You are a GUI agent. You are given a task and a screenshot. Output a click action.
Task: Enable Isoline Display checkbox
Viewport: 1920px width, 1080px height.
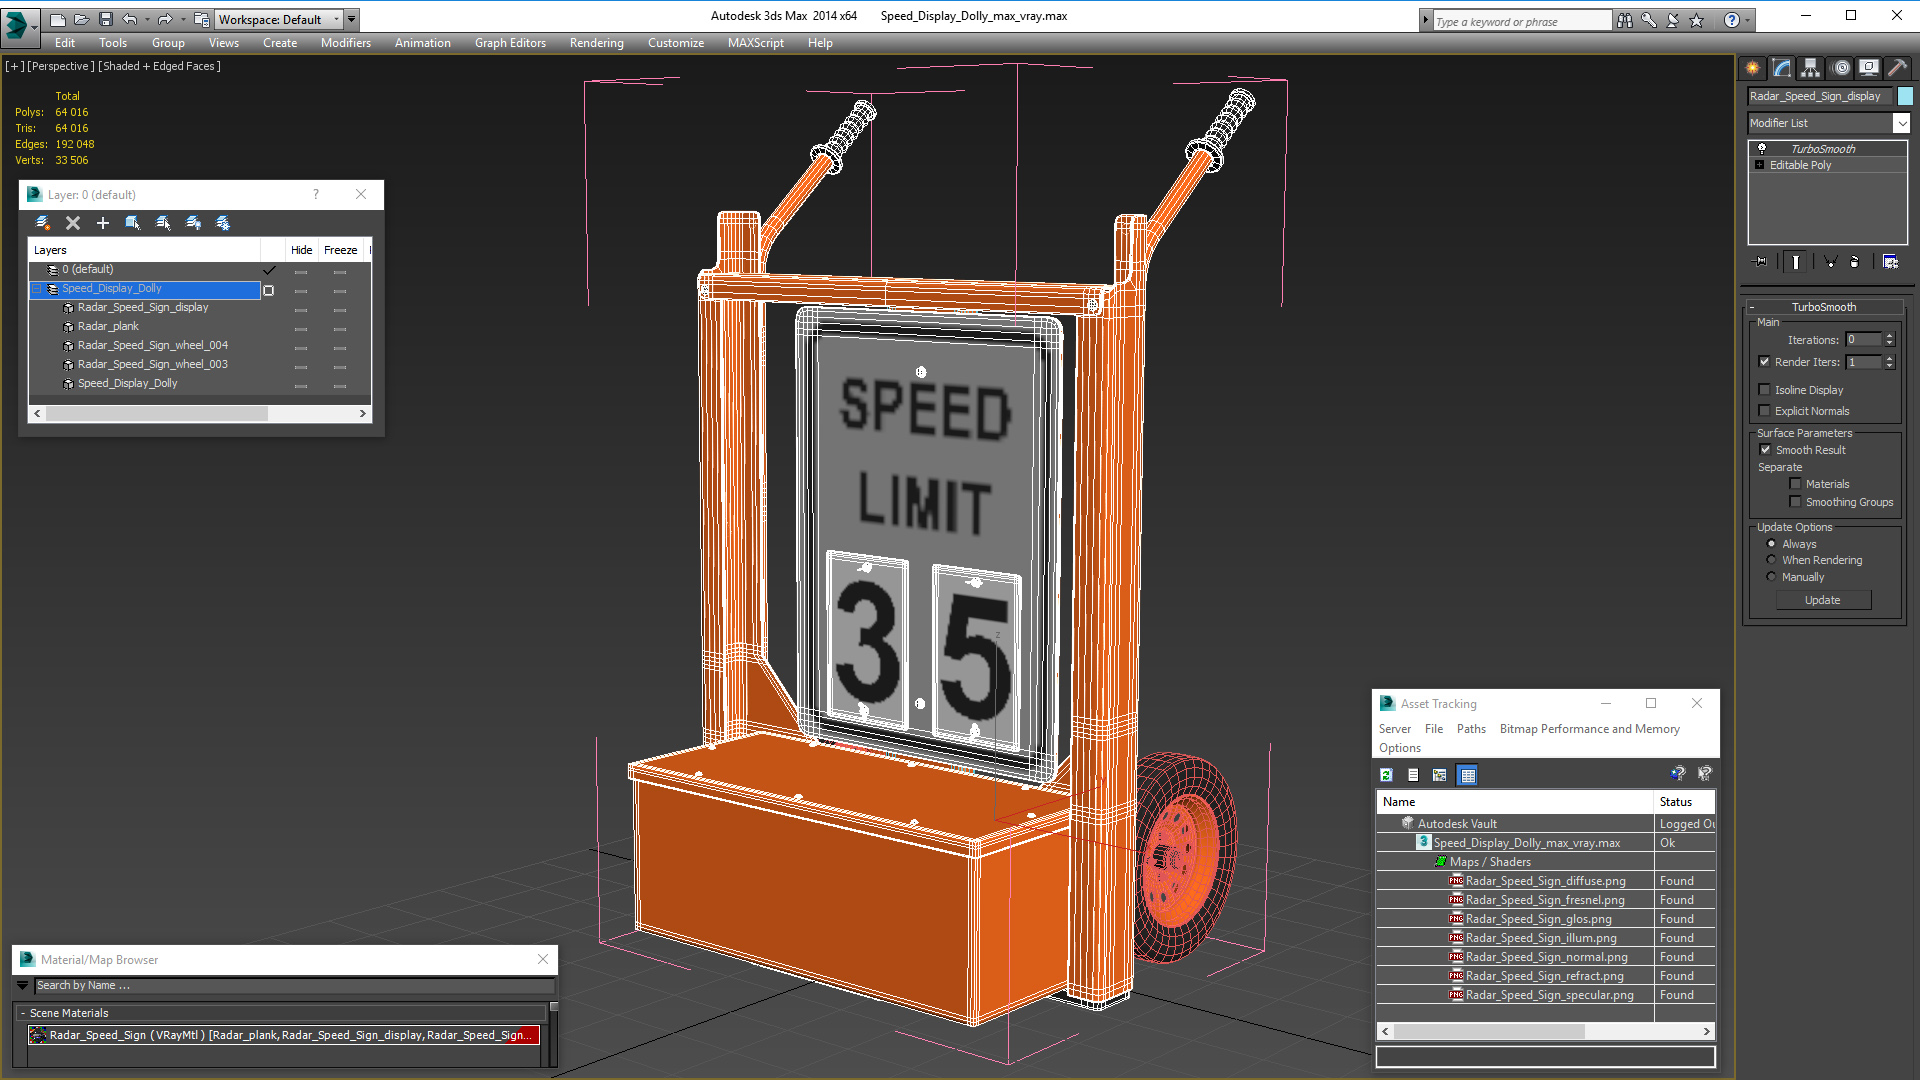[x=1765, y=390]
